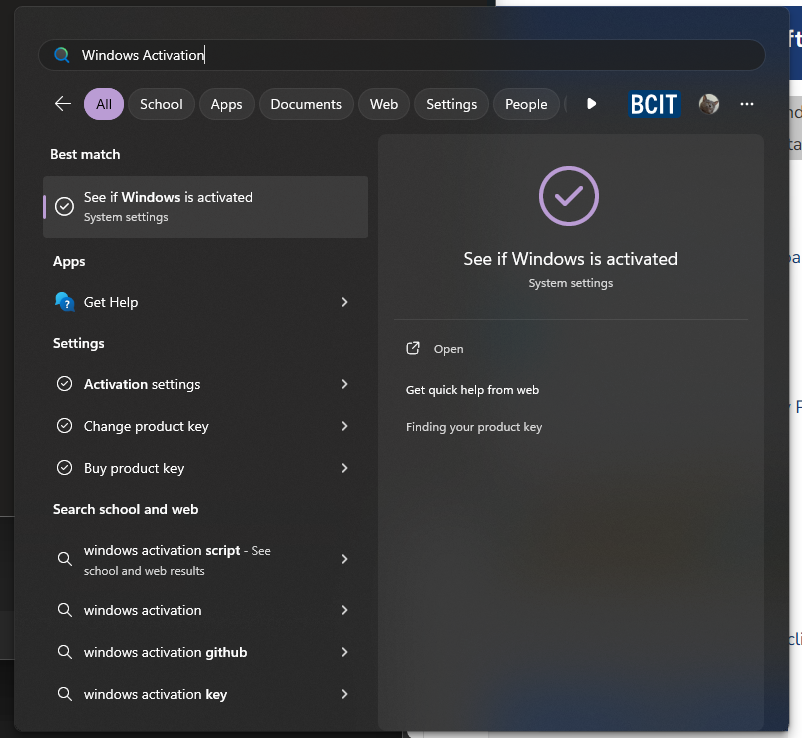Expand the Get Help result chevron
802x738 pixels.
(344, 302)
